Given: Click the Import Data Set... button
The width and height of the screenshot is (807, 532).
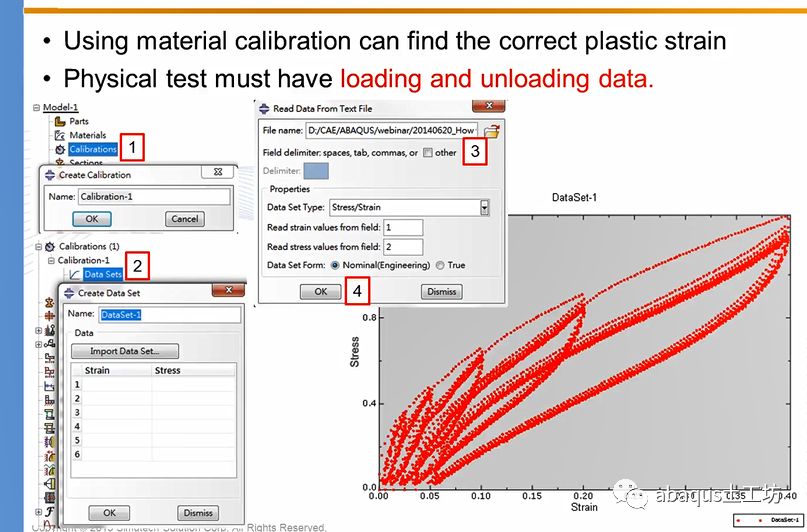Looking at the screenshot, I should (125, 351).
